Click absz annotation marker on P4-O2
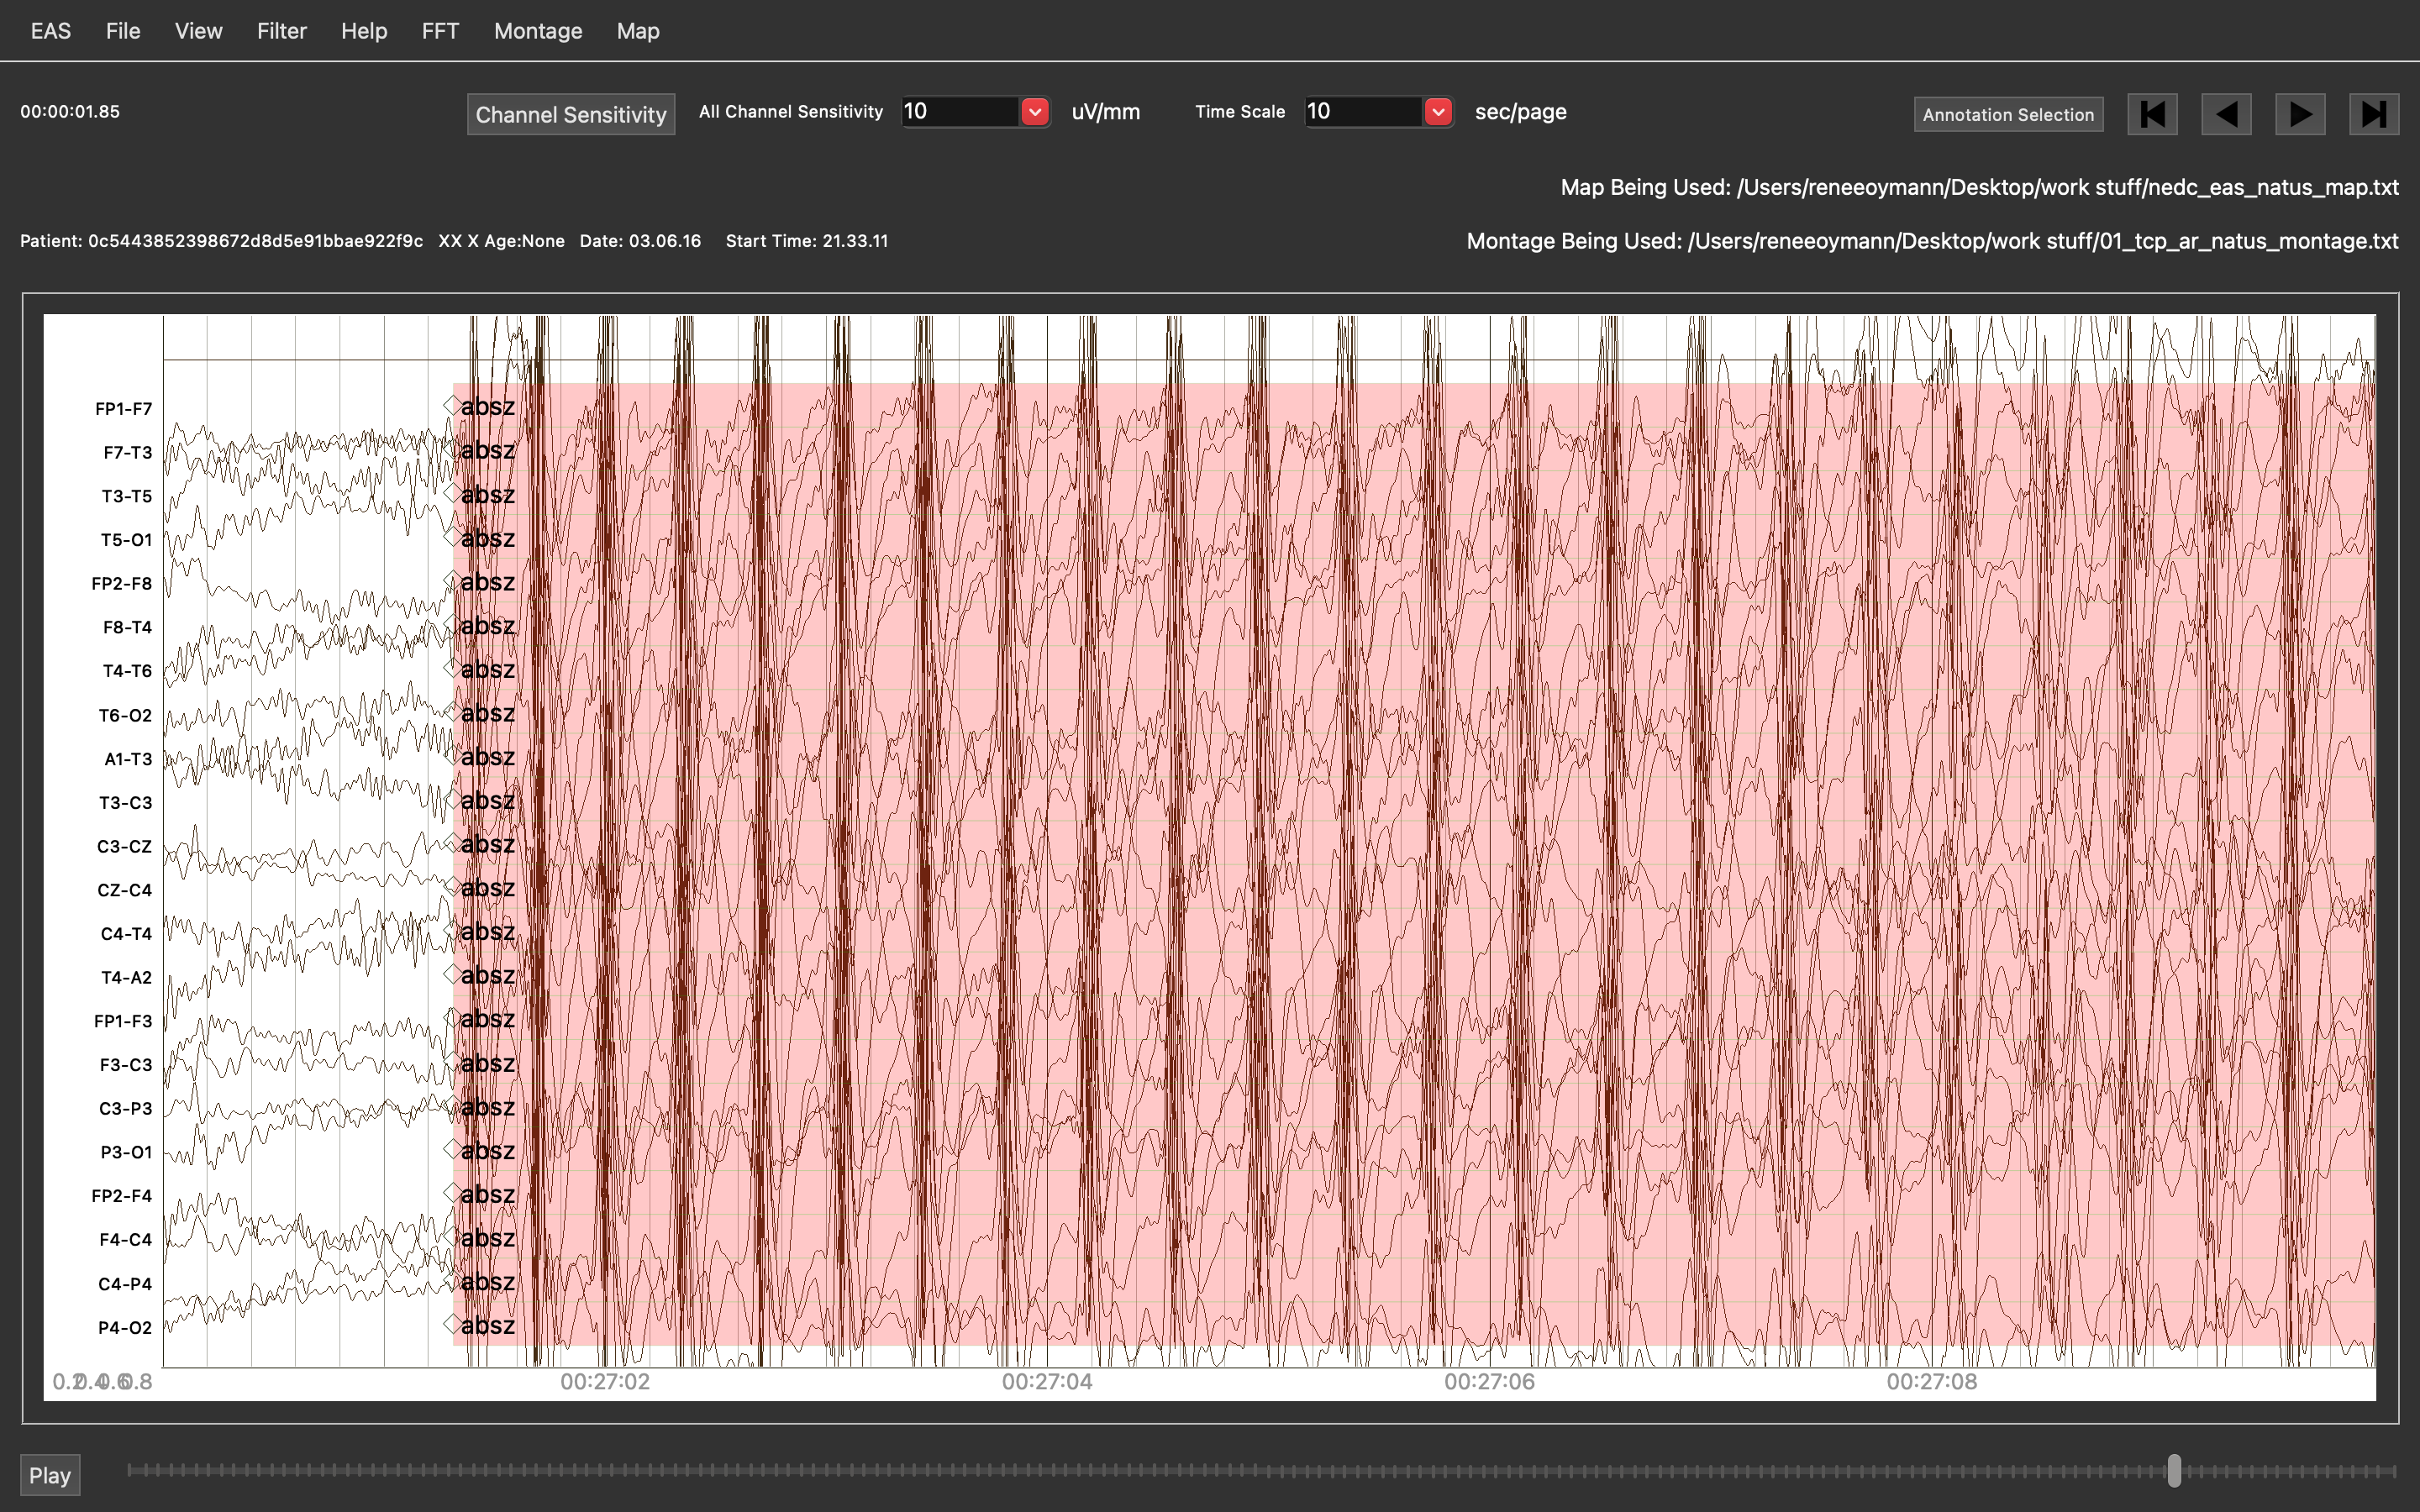 click(487, 1326)
